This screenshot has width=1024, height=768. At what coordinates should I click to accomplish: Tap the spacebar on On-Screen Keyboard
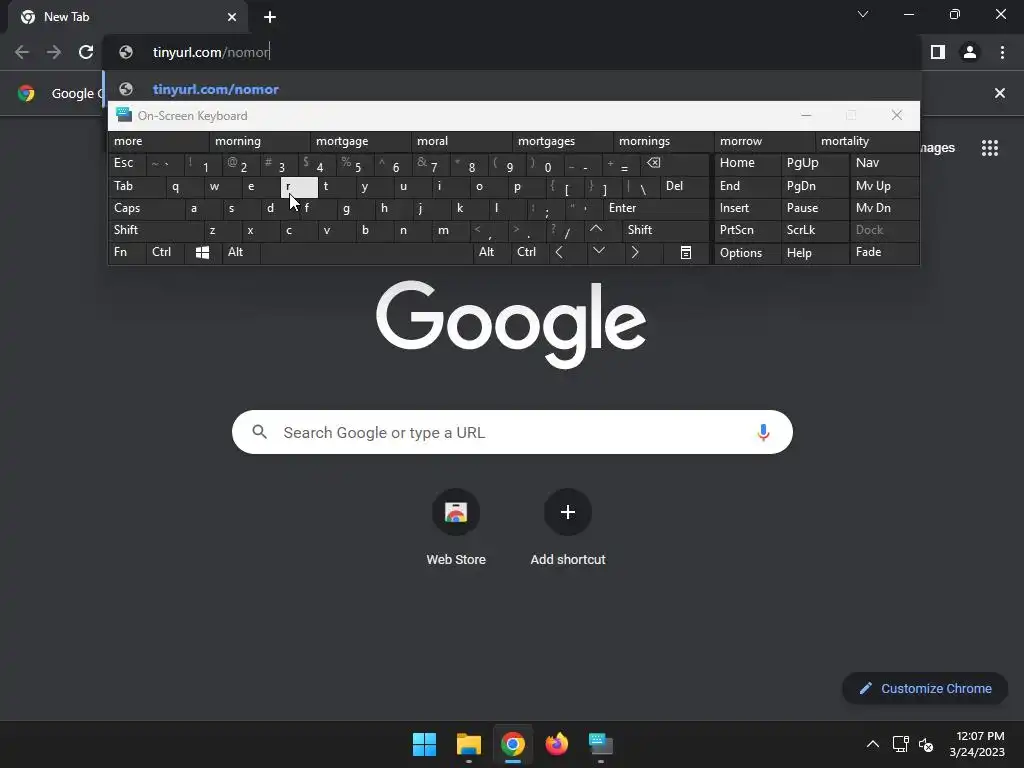coord(366,252)
